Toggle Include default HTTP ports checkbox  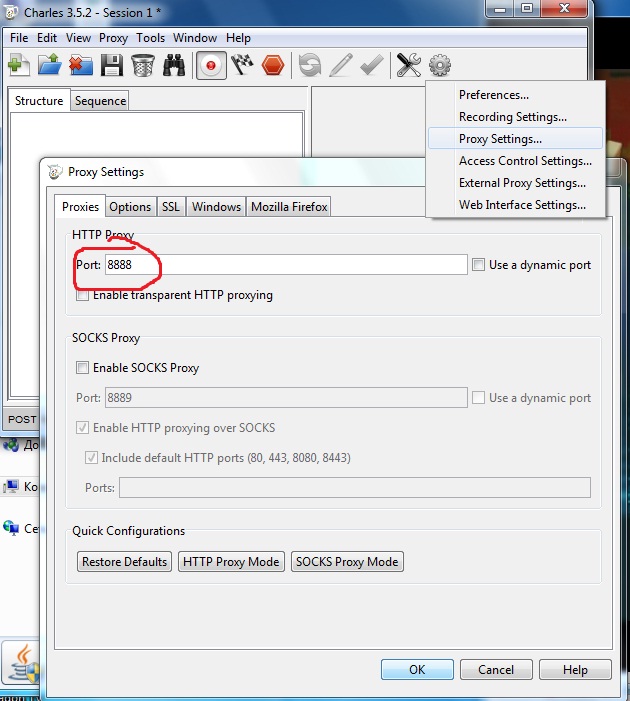pyautogui.click(x=91, y=457)
